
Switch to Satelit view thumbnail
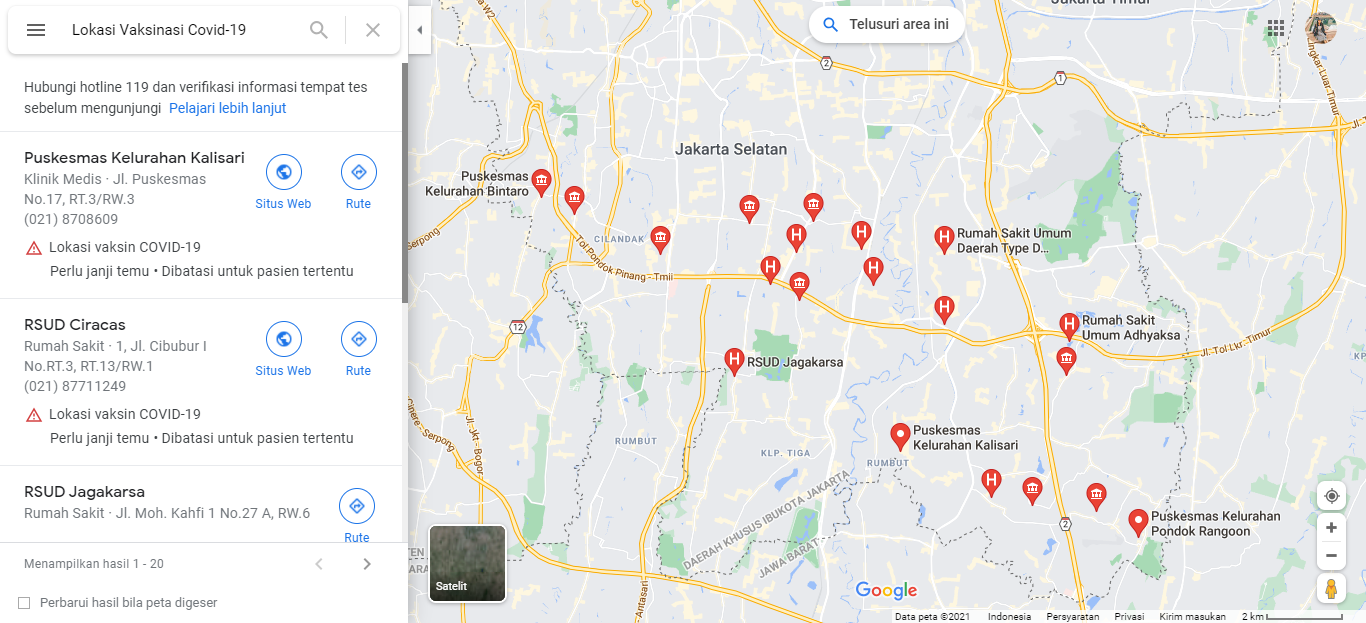click(467, 563)
